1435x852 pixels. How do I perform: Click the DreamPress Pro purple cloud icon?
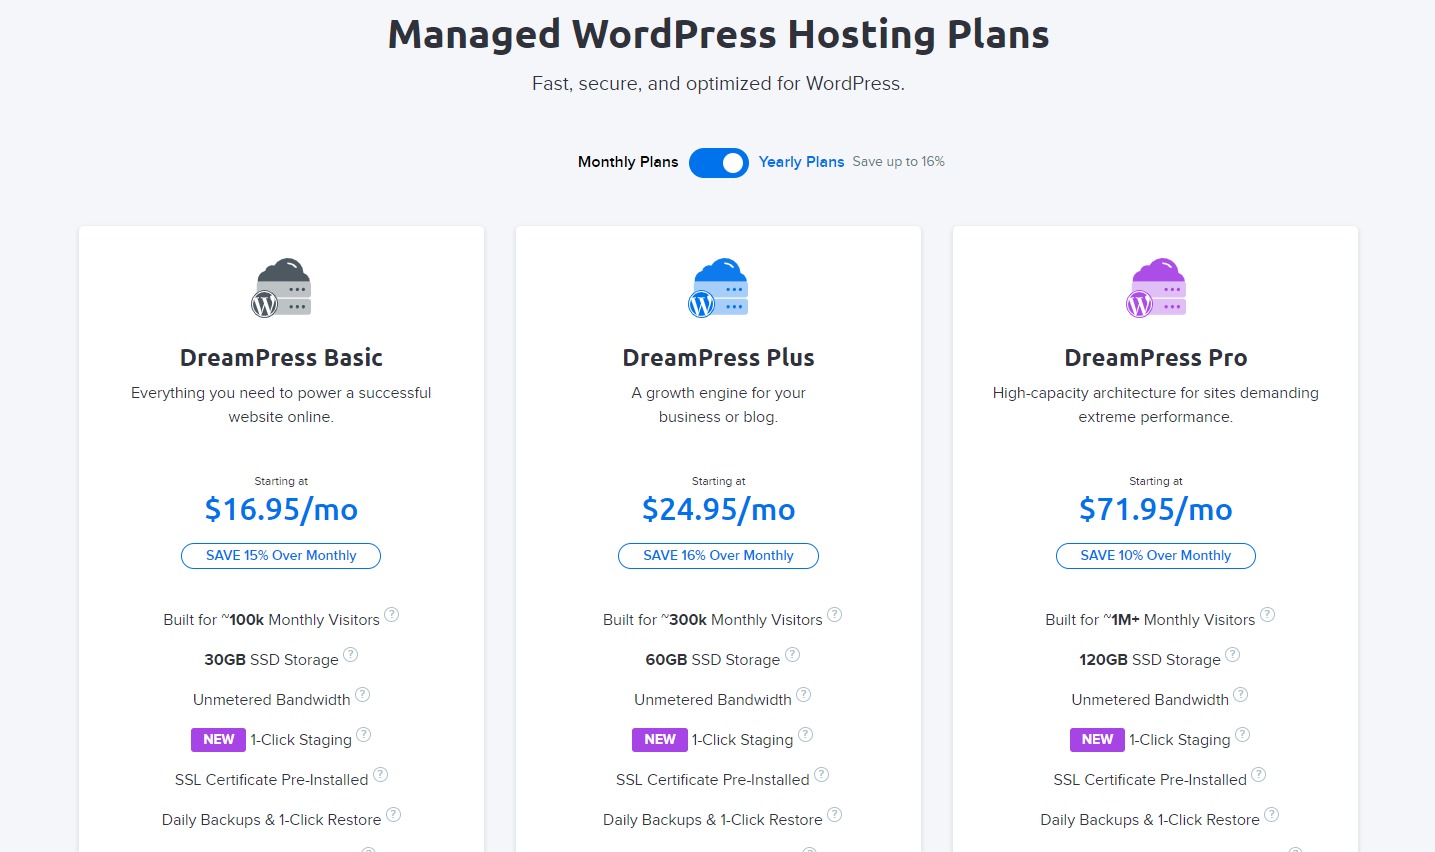1156,288
